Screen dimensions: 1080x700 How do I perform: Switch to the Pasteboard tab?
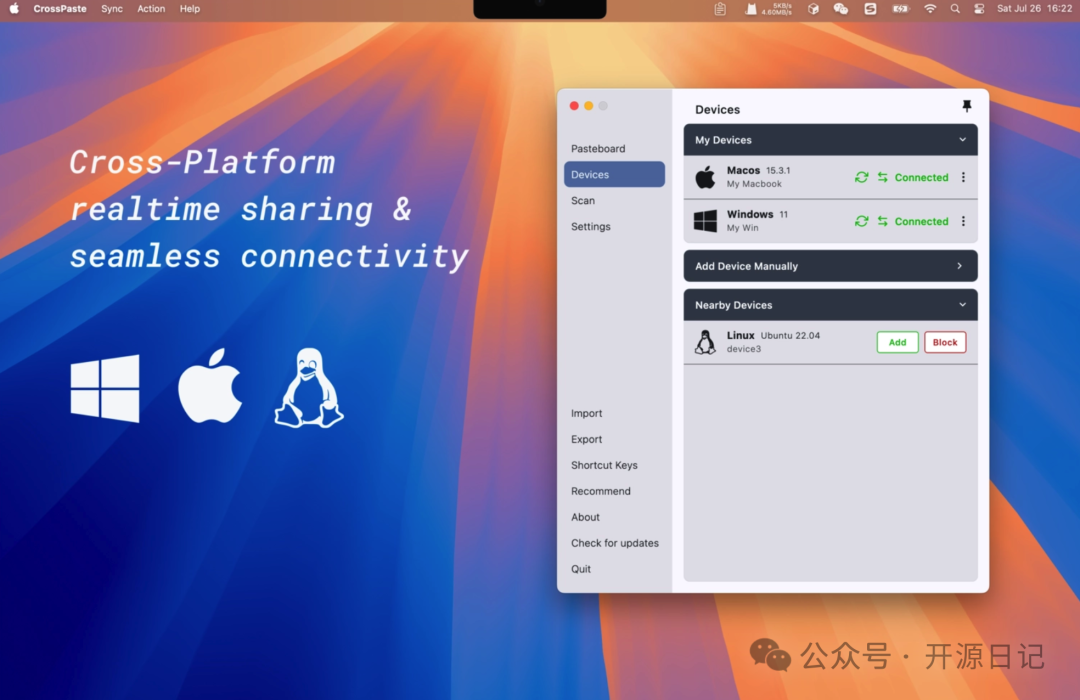tap(598, 149)
